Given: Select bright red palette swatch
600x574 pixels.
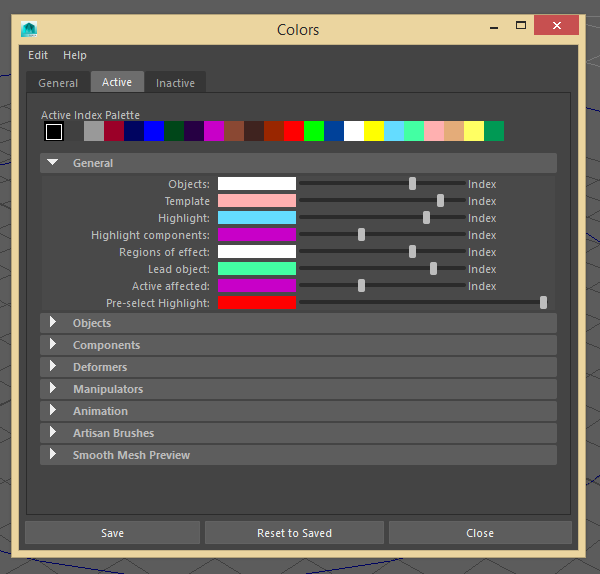Looking at the screenshot, I should point(294,131).
